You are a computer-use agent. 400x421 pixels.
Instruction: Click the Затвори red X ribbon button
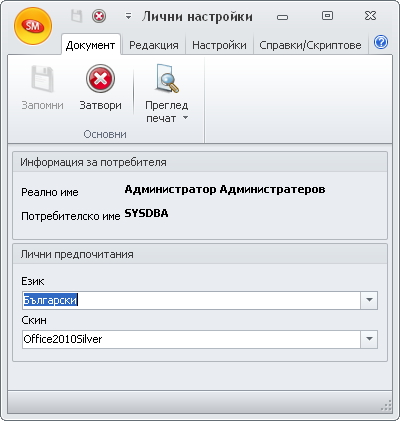pyautogui.click(x=100, y=88)
